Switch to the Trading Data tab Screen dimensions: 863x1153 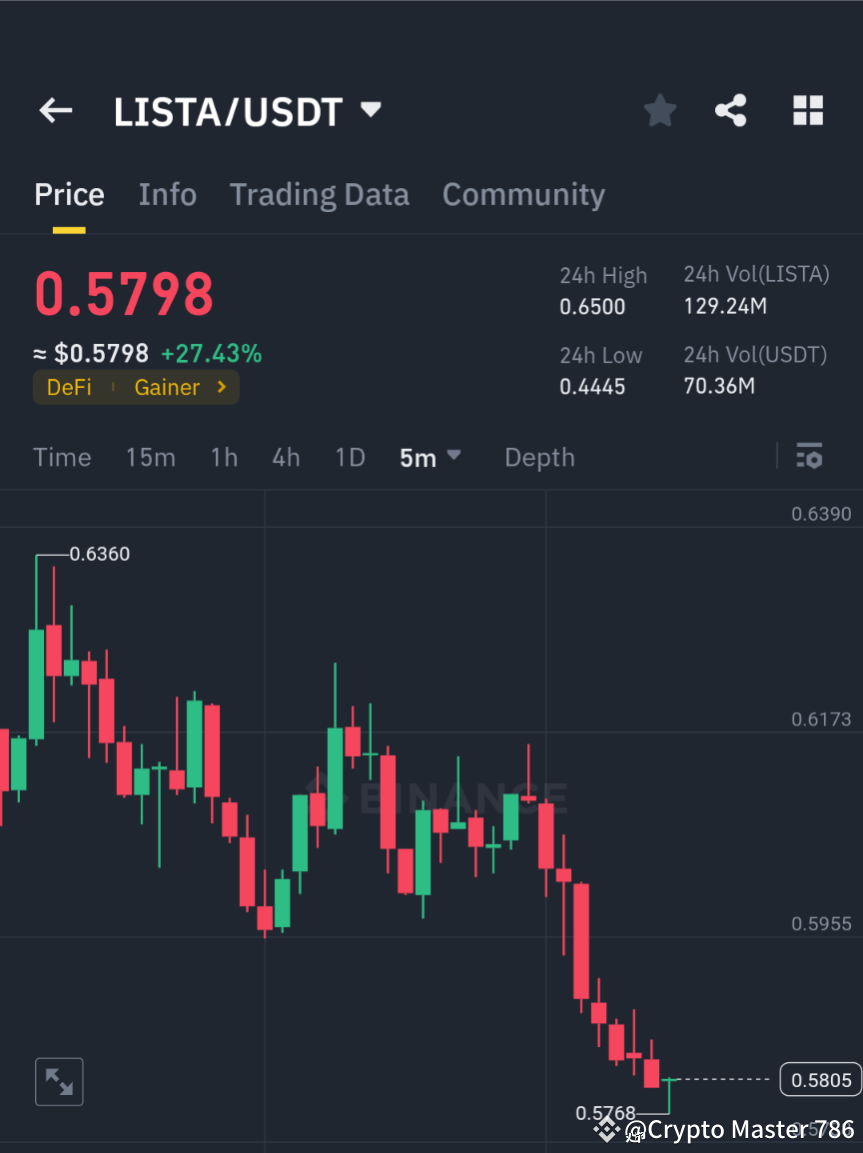click(319, 194)
